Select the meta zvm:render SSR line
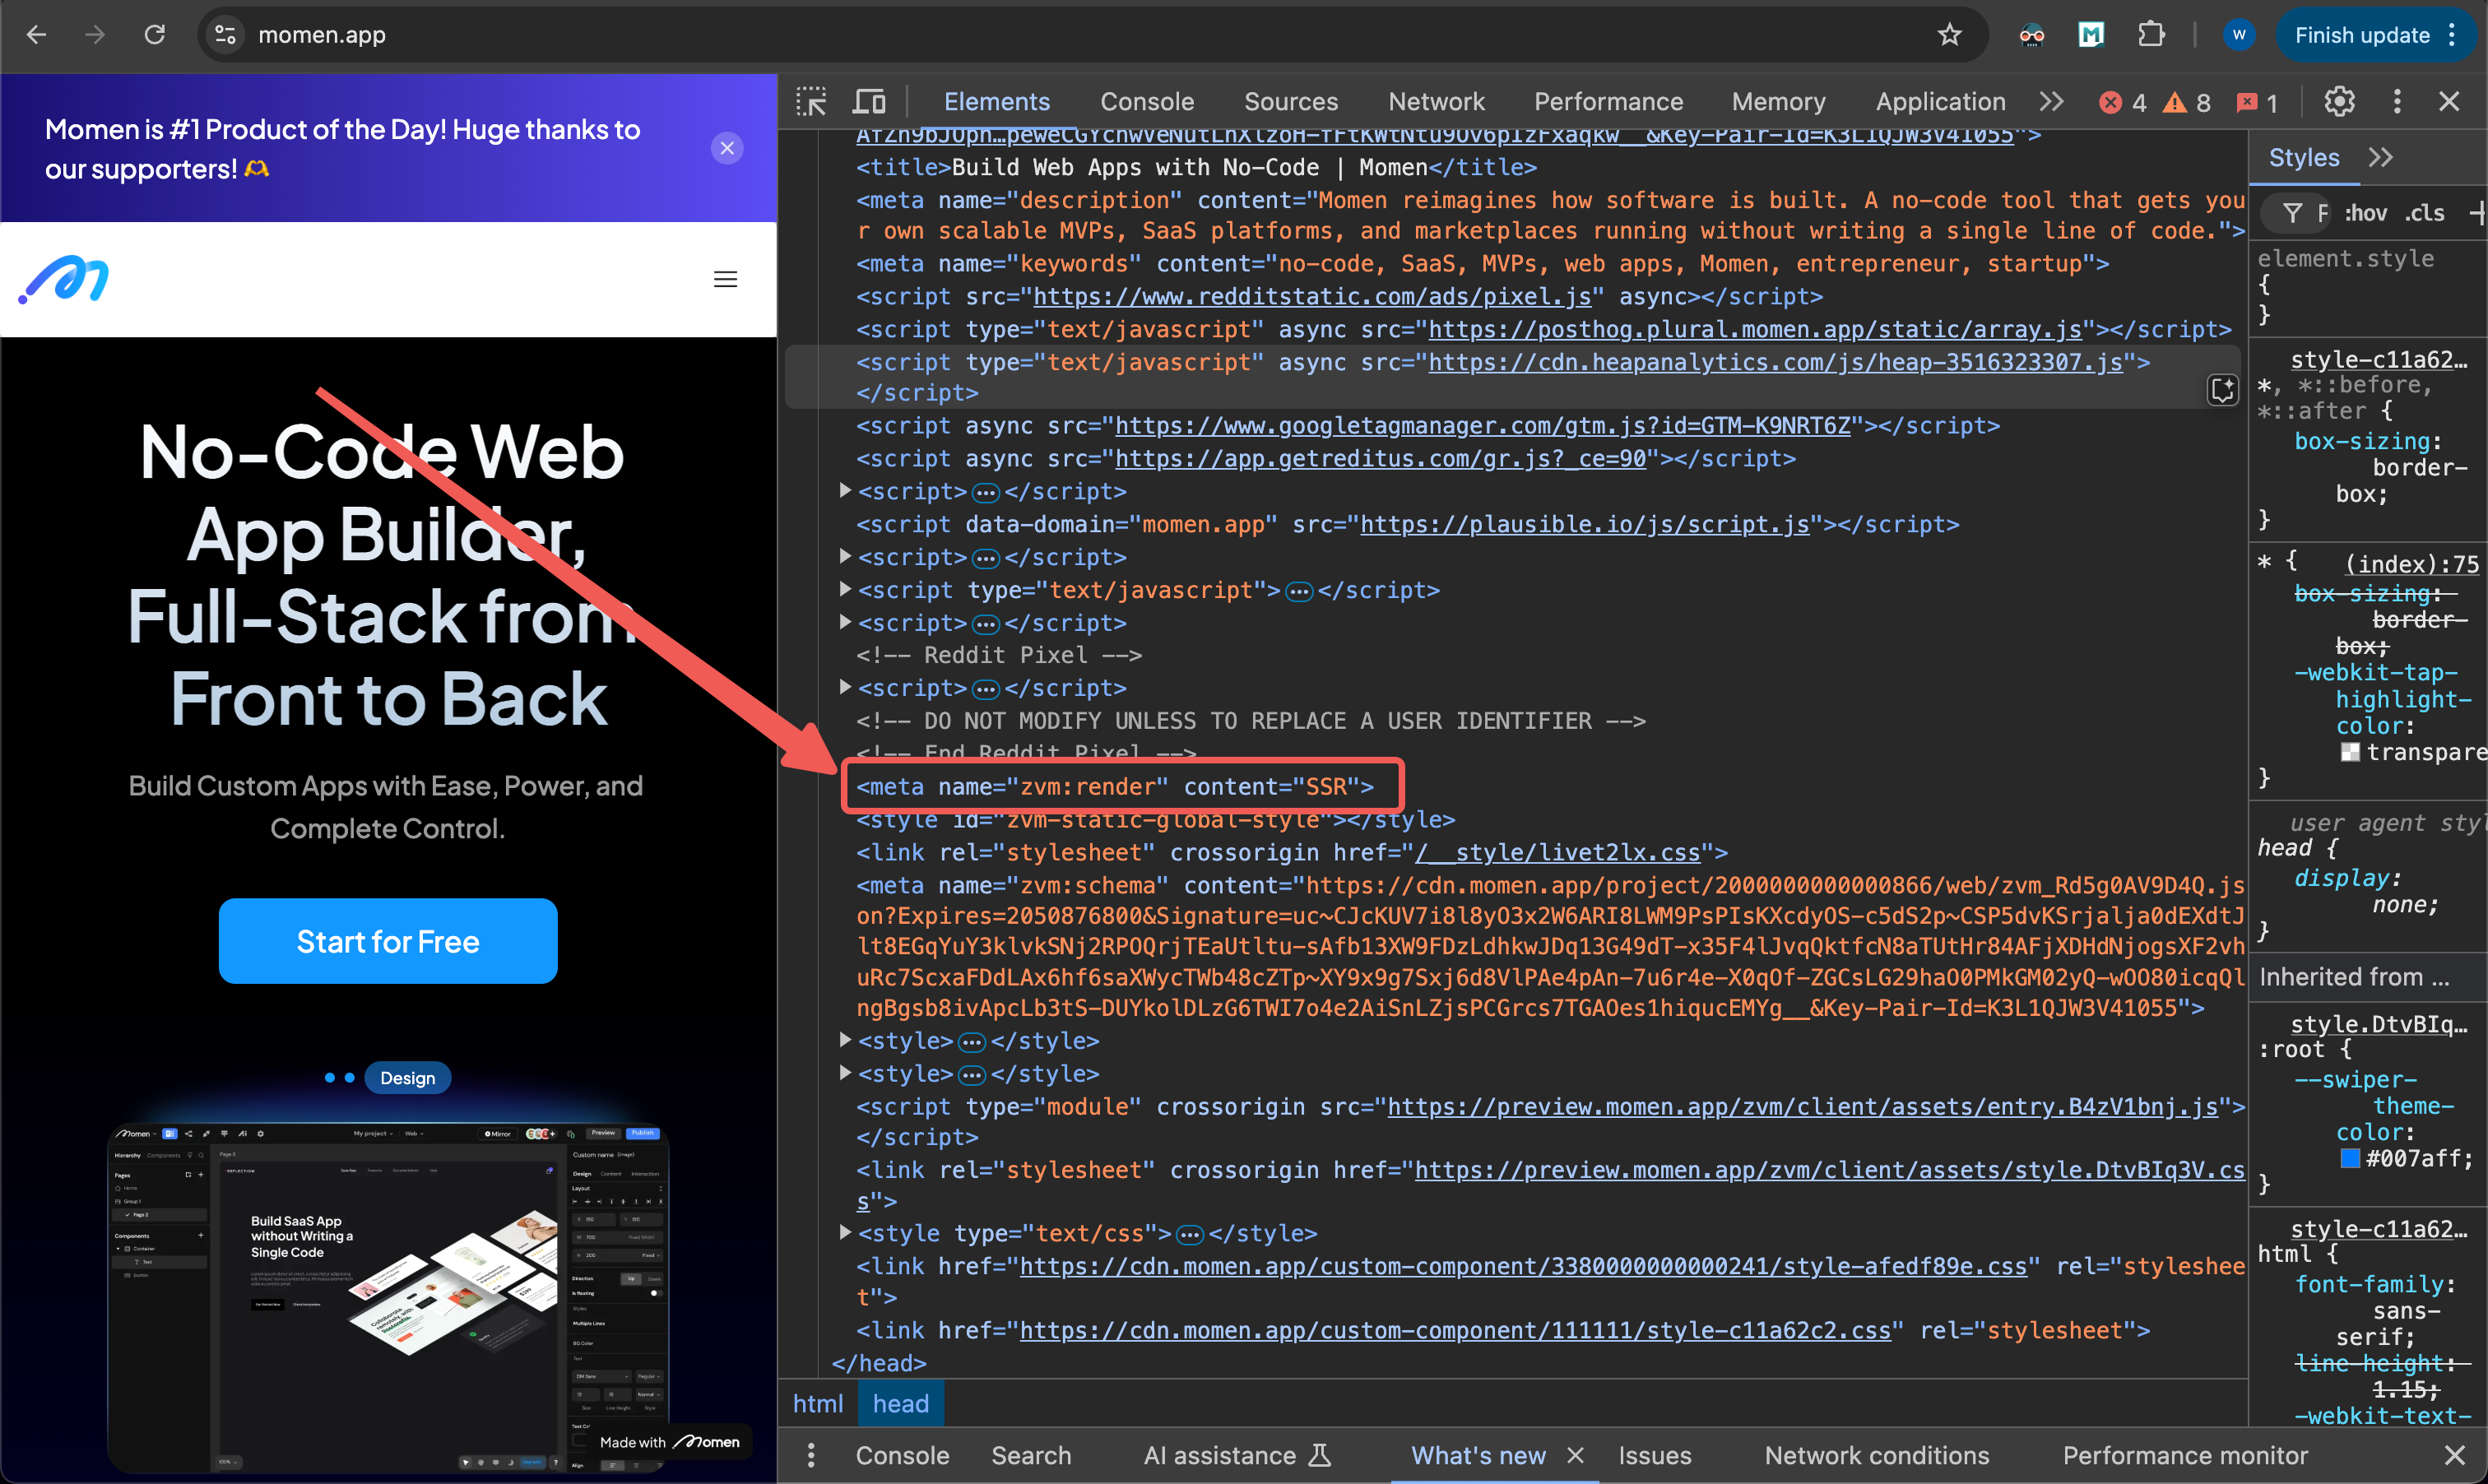 [x=1115, y=786]
